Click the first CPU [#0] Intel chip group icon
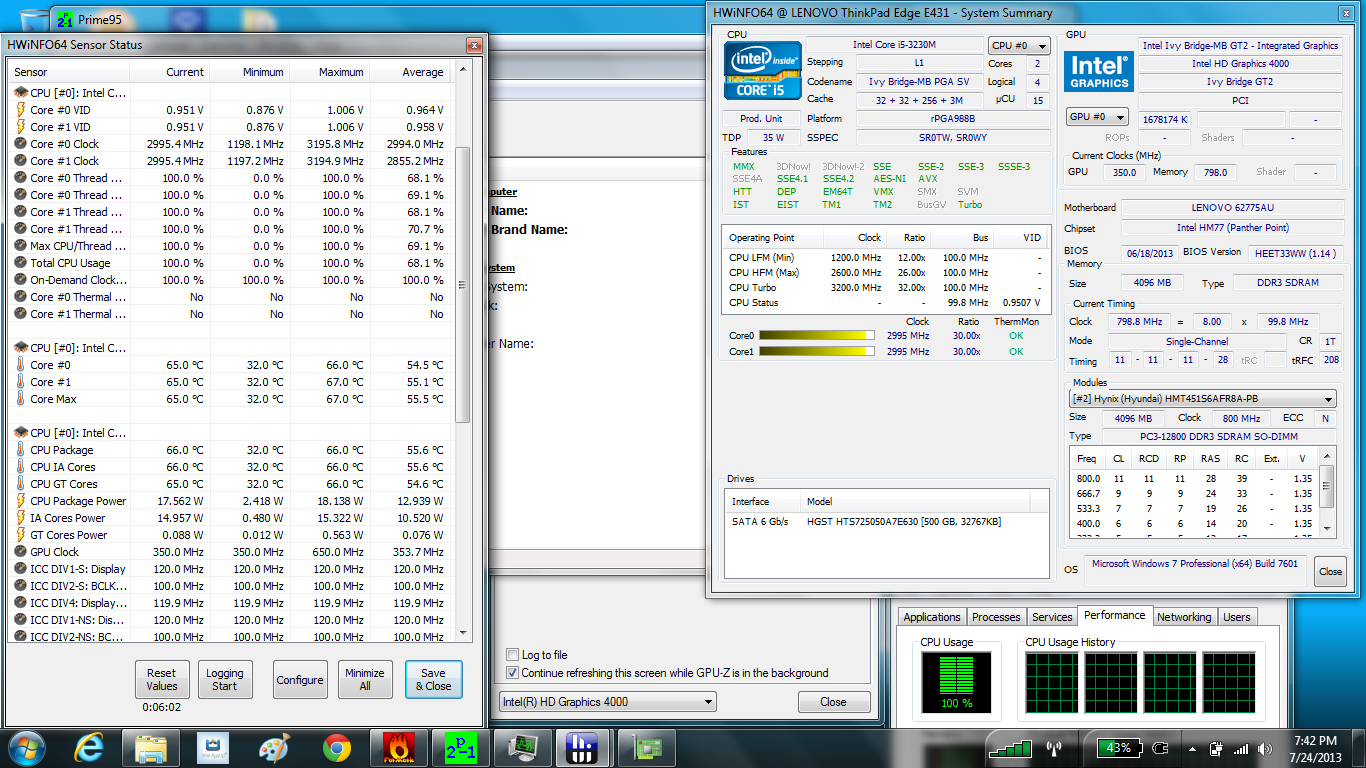Screen dimensions: 1366x768 [x=21, y=93]
